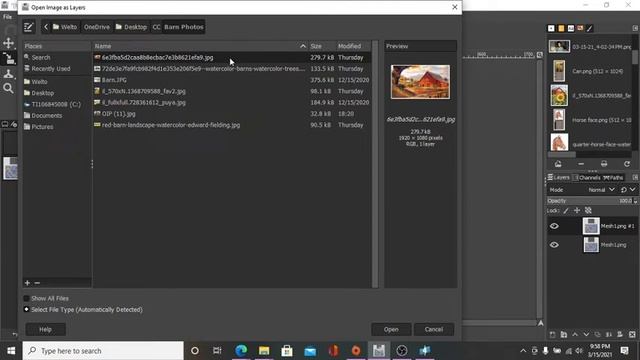The width and height of the screenshot is (640, 360).
Task: Open the File menu in GIMP
Action: (x=7, y=17)
